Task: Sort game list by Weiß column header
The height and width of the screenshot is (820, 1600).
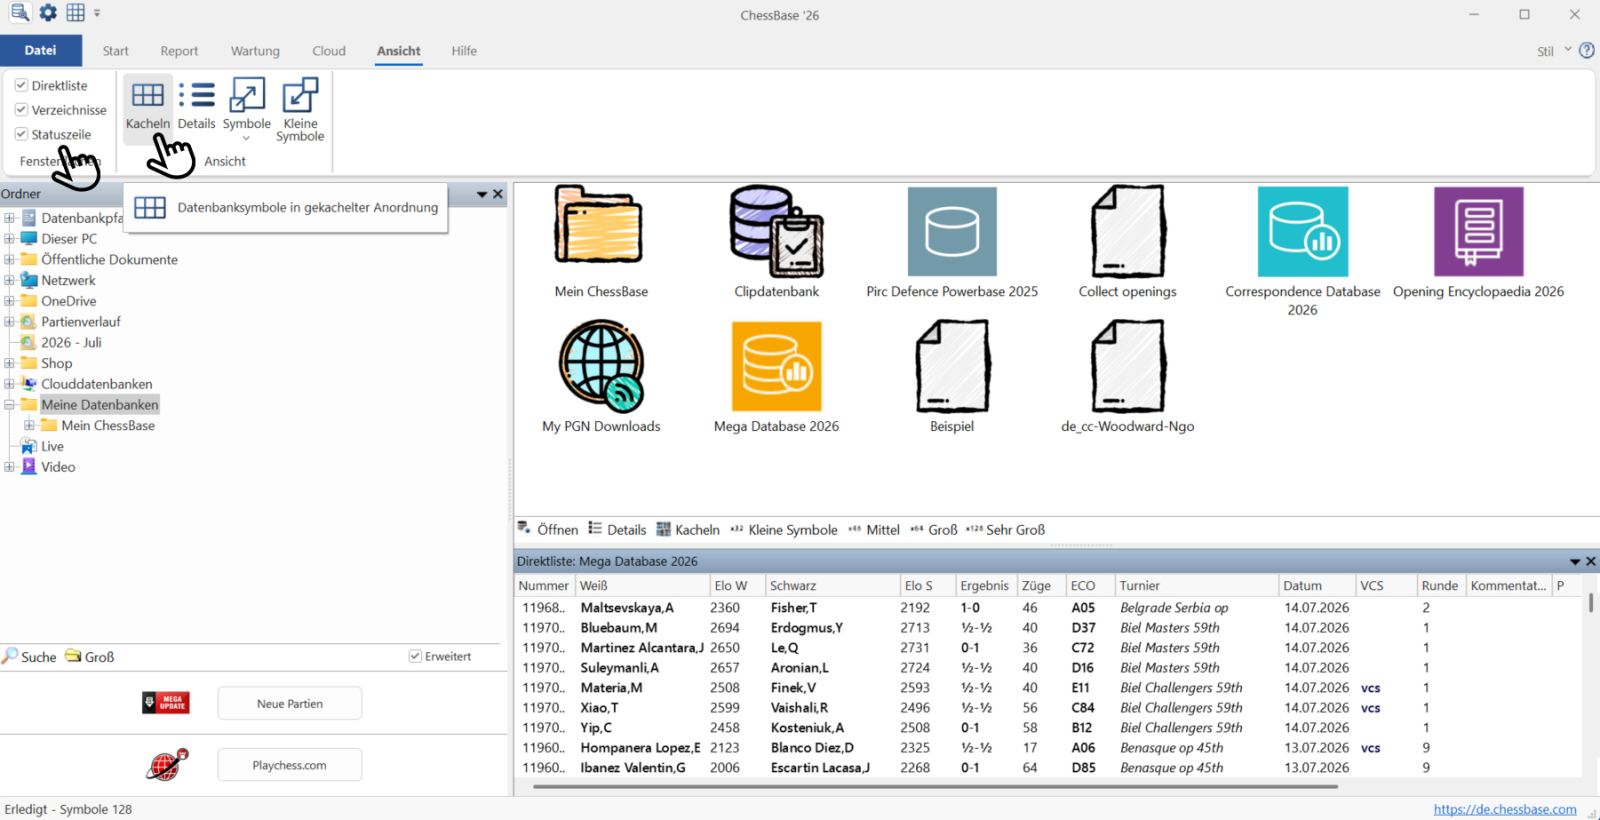Action: click(x=643, y=586)
